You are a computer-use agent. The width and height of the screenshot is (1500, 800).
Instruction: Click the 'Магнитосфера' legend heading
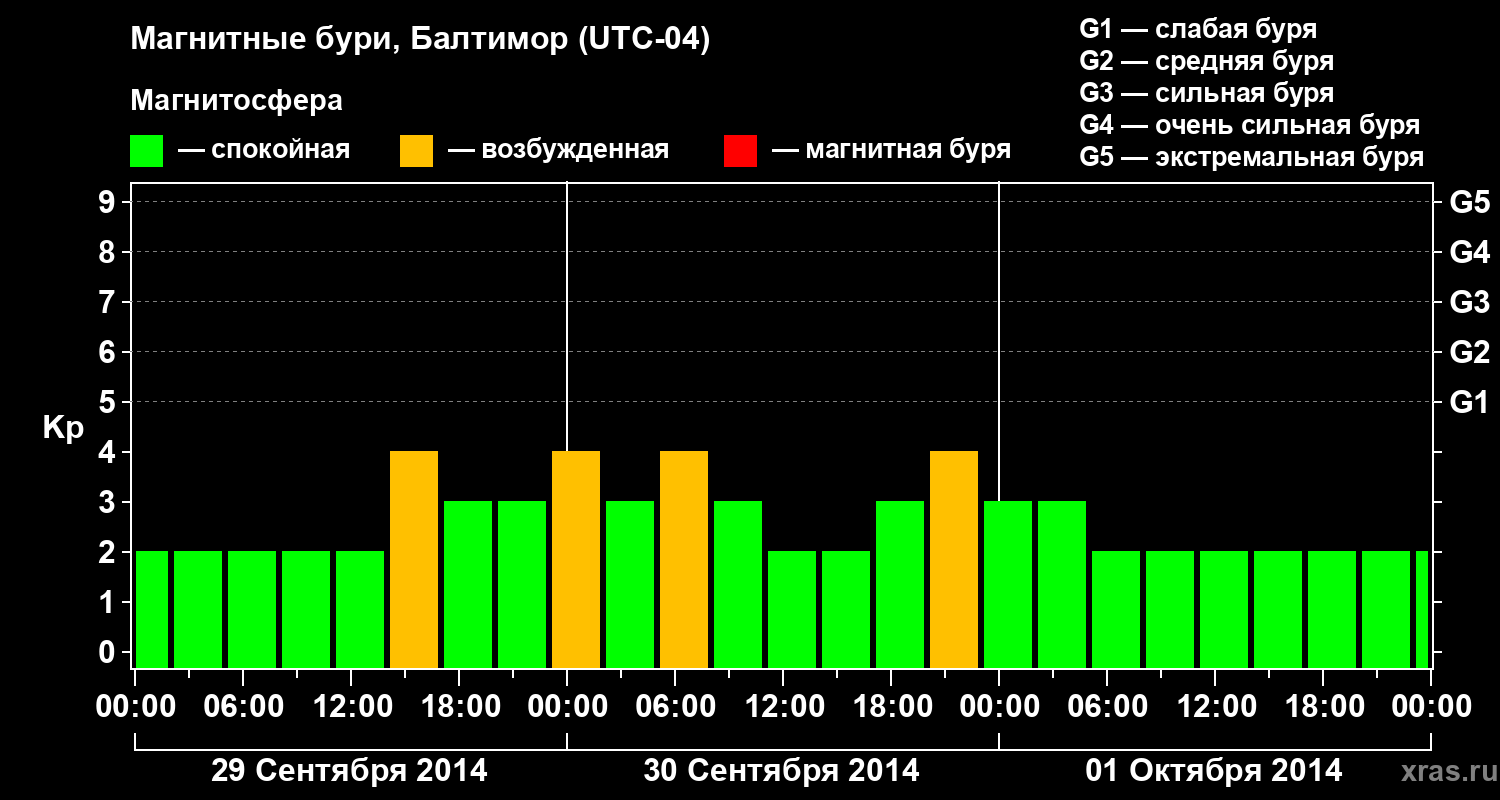[x=236, y=101]
